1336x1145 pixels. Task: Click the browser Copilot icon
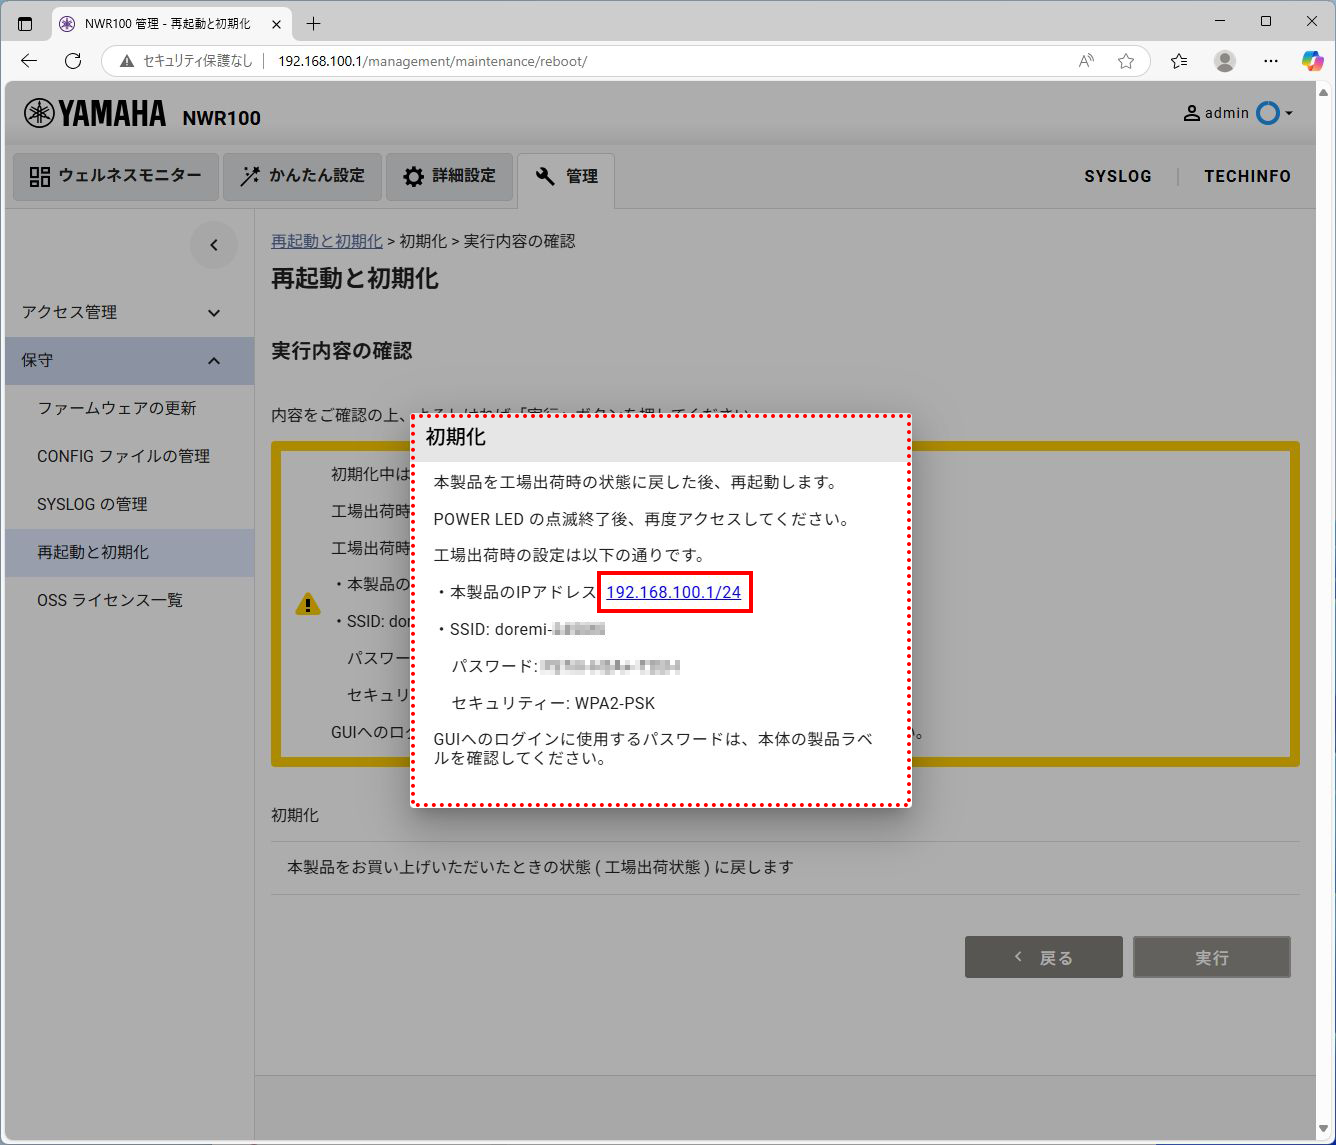[1311, 61]
